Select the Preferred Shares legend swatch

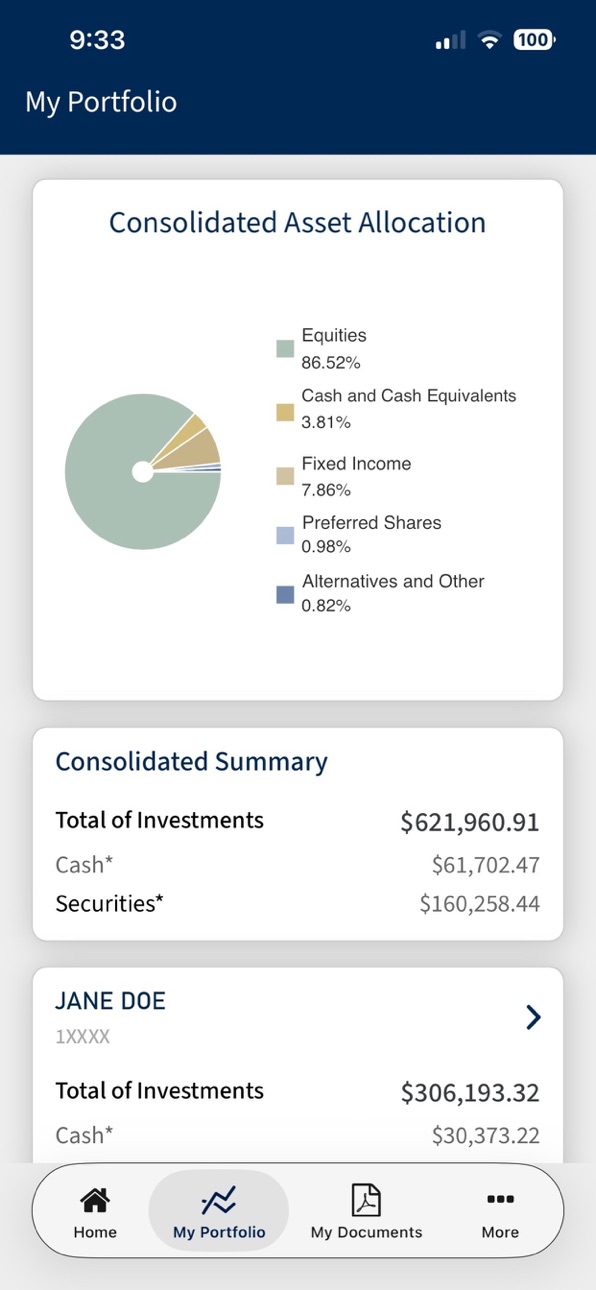tap(285, 535)
